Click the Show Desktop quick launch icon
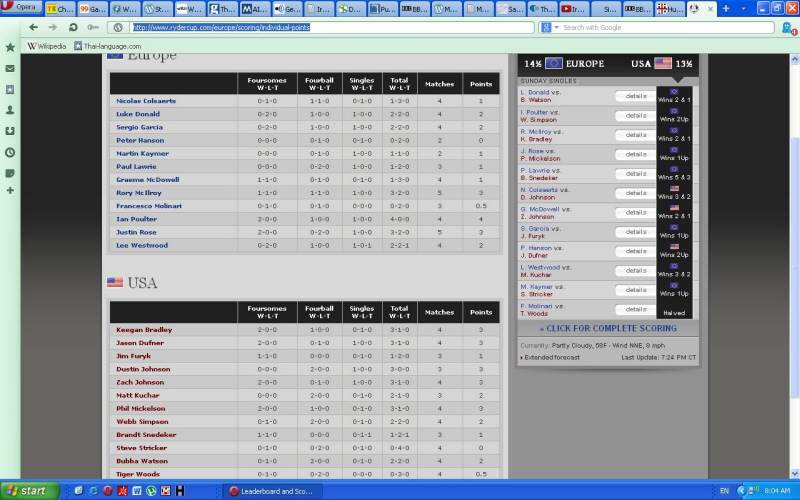Viewport: 800px width, 500px height. click(x=79, y=491)
